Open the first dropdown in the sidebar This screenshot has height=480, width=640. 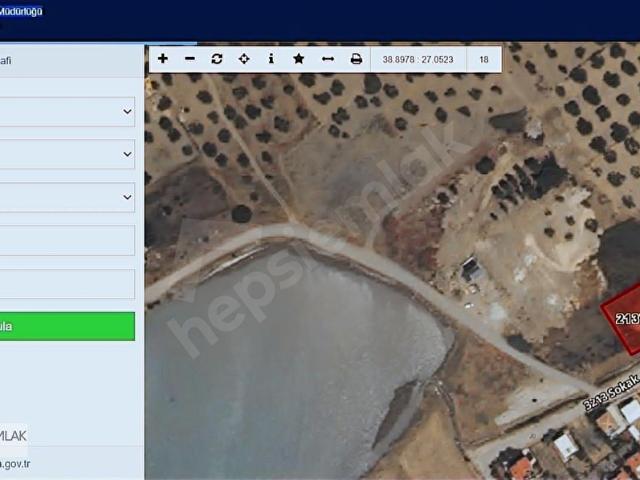coord(67,112)
